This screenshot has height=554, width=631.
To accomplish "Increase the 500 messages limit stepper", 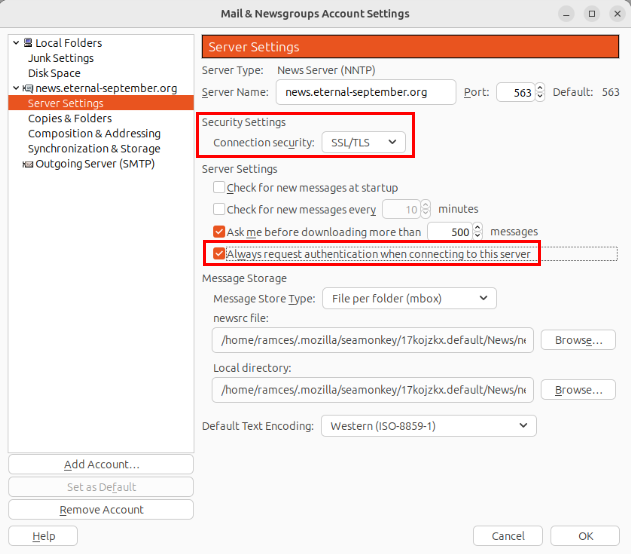I will tap(477, 227).
